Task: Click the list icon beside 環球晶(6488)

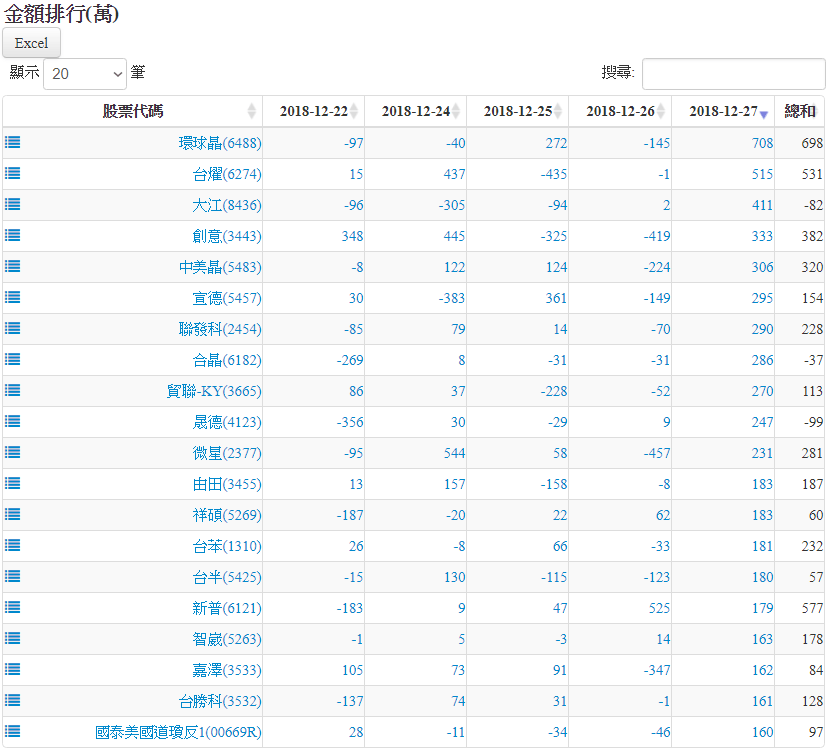Action: point(12,143)
